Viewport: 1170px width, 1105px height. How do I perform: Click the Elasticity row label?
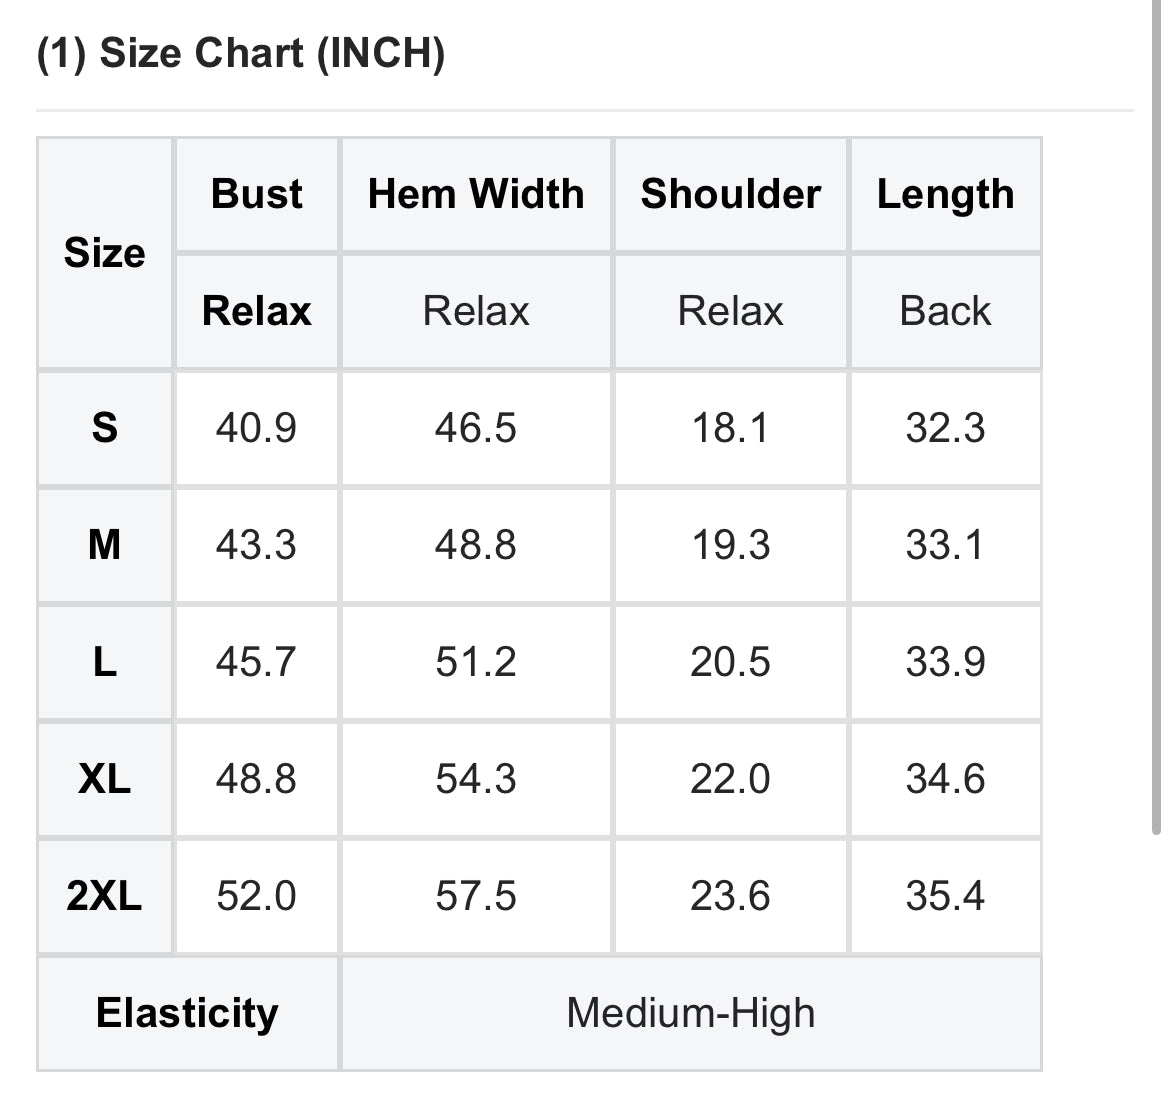click(187, 1013)
